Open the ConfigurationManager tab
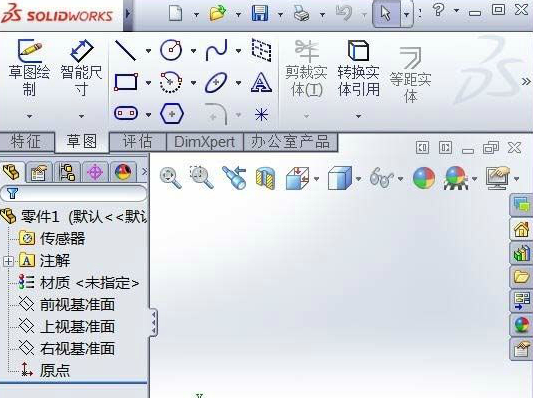 point(67,172)
